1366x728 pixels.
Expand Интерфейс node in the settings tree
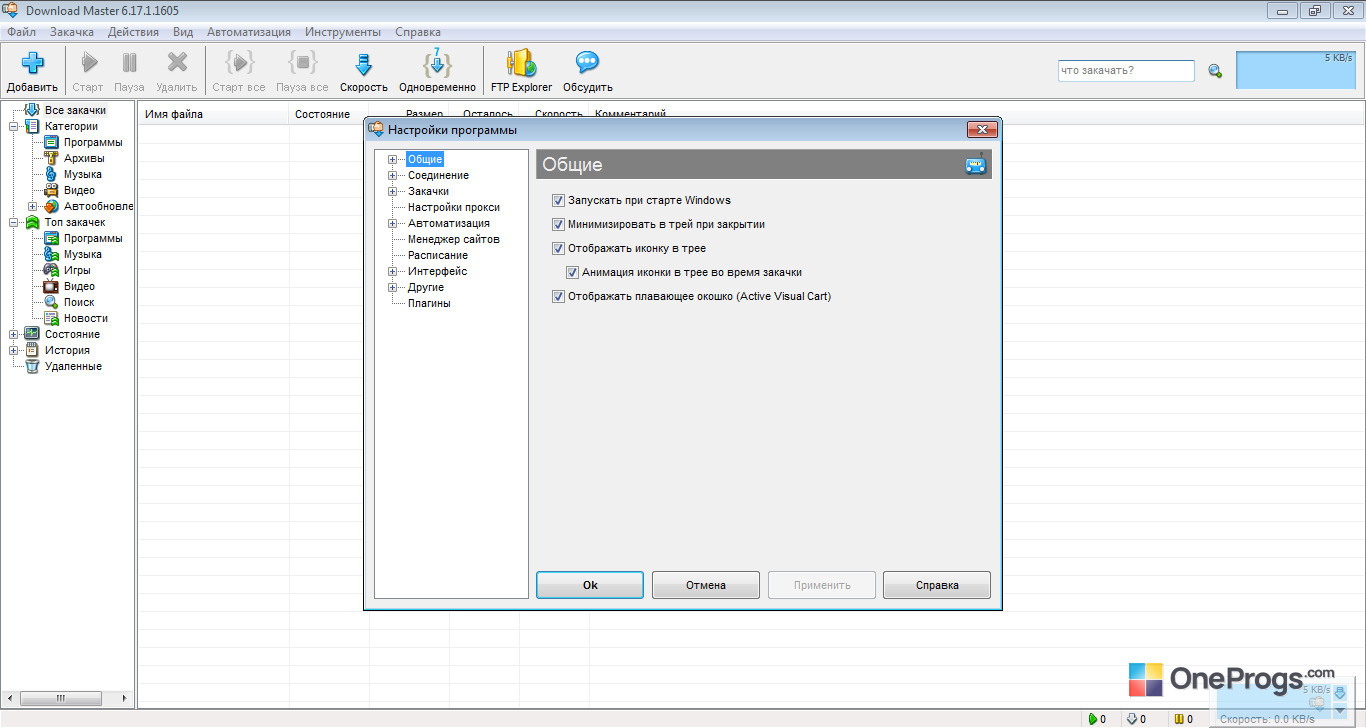tap(393, 271)
